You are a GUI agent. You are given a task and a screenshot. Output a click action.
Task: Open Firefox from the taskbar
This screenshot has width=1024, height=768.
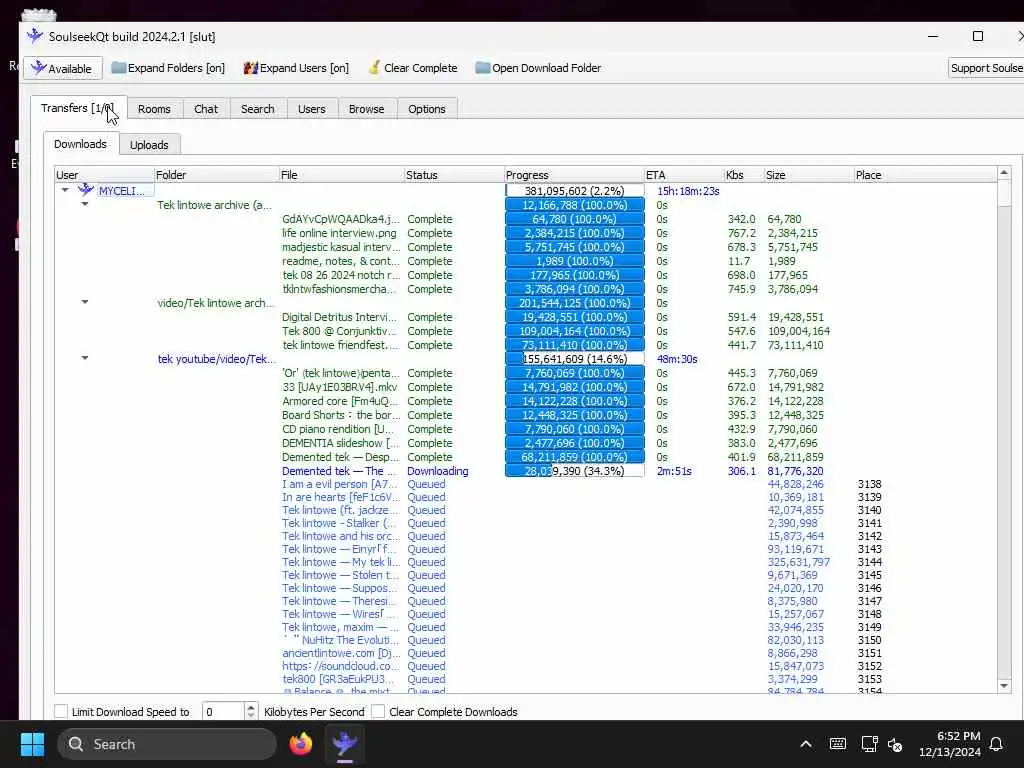point(301,744)
